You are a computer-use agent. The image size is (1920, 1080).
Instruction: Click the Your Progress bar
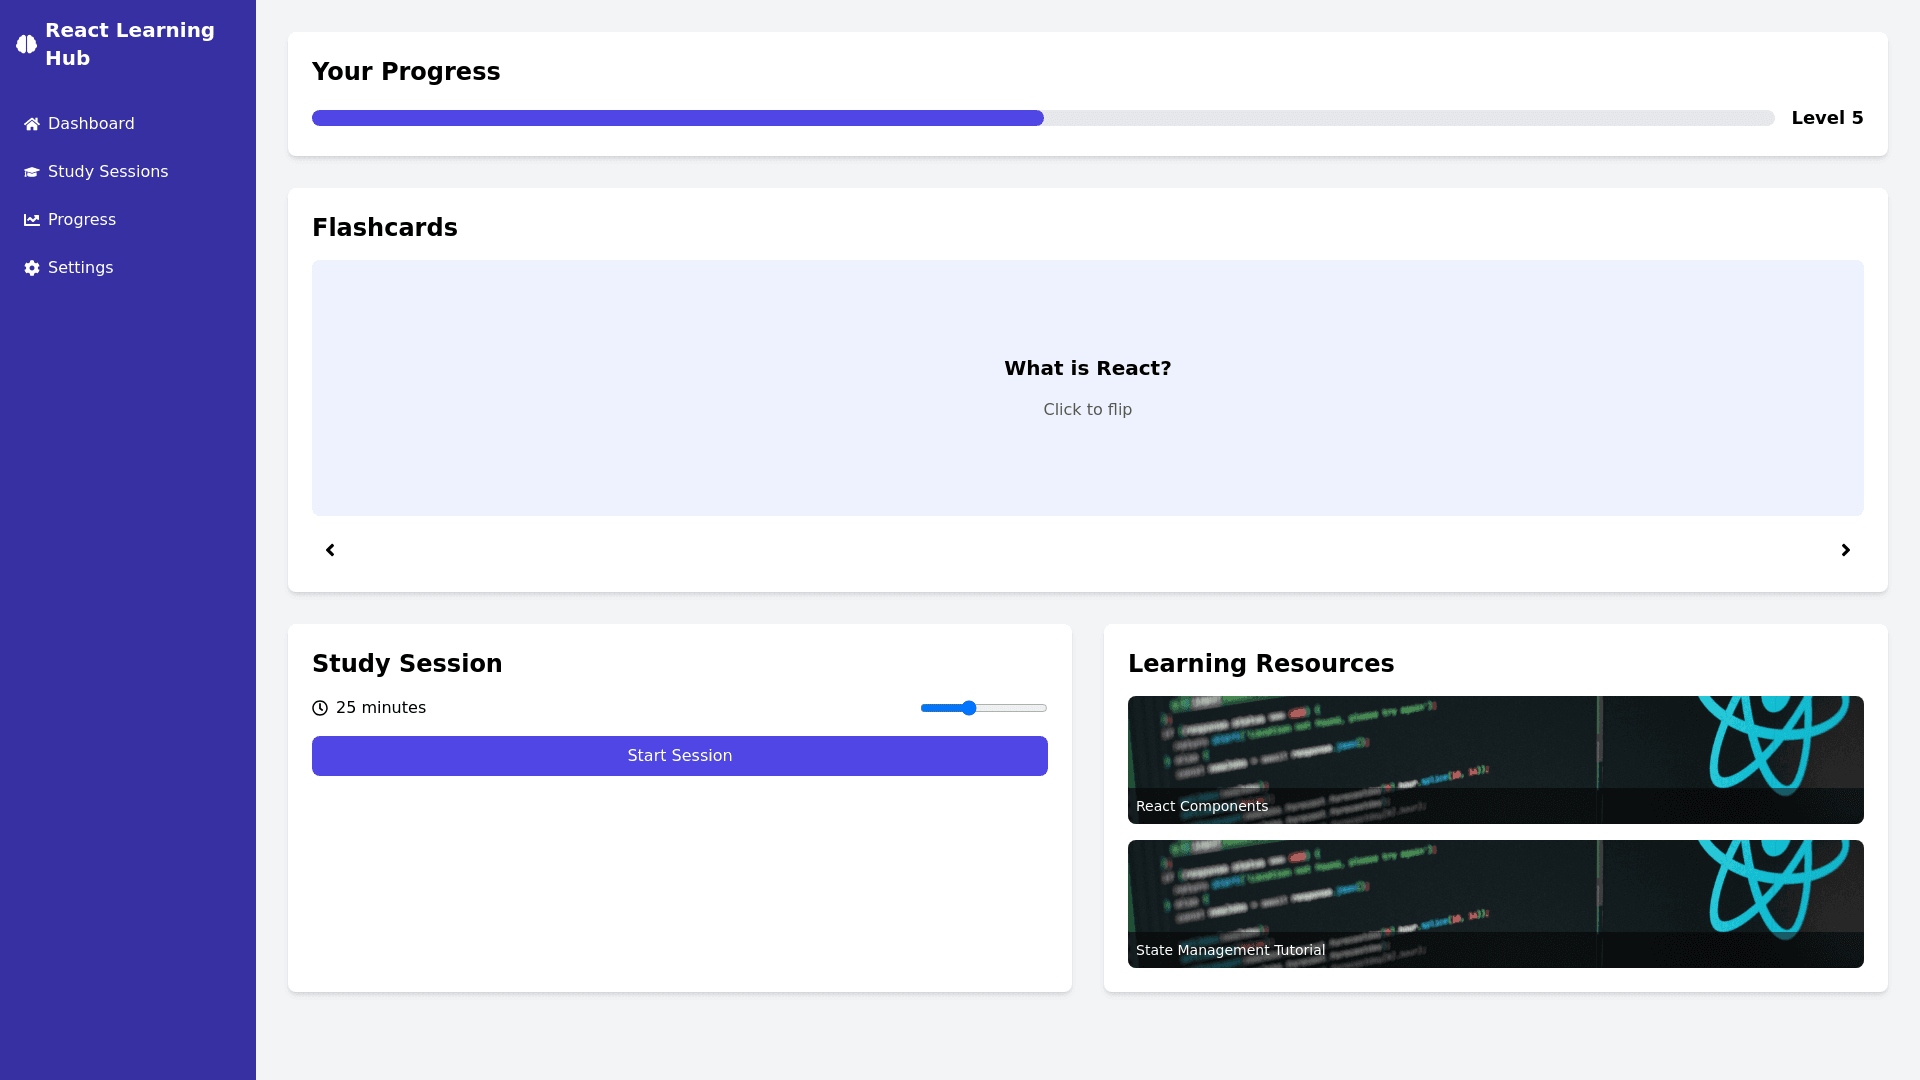click(x=1042, y=118)
